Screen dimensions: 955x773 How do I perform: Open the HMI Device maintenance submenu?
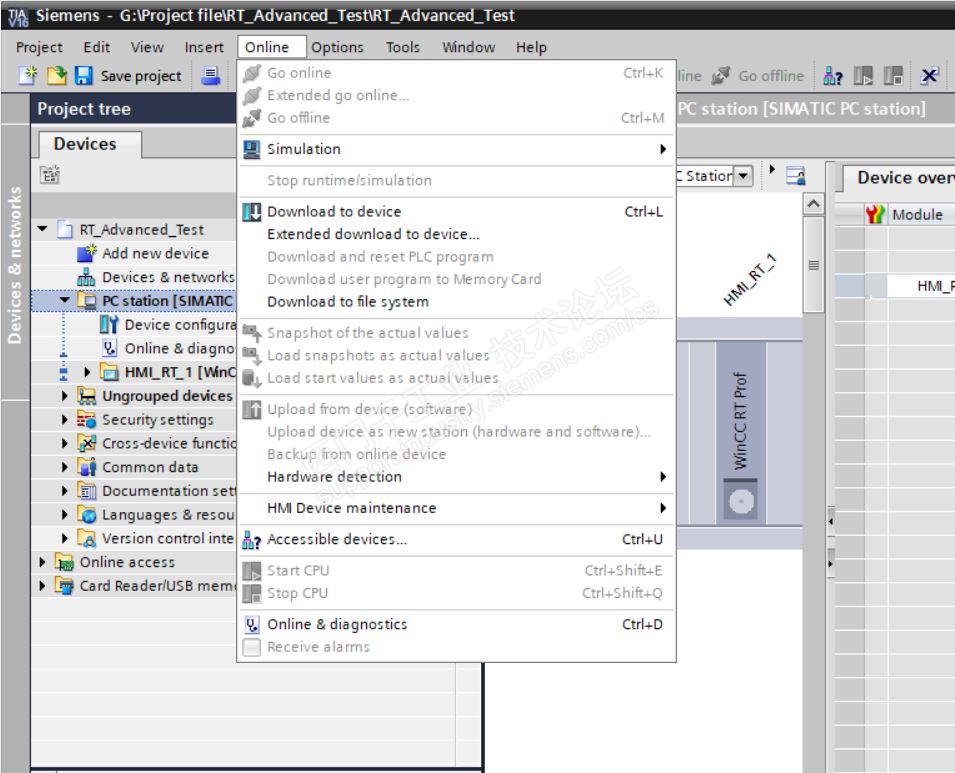click(x=456, y=508)
